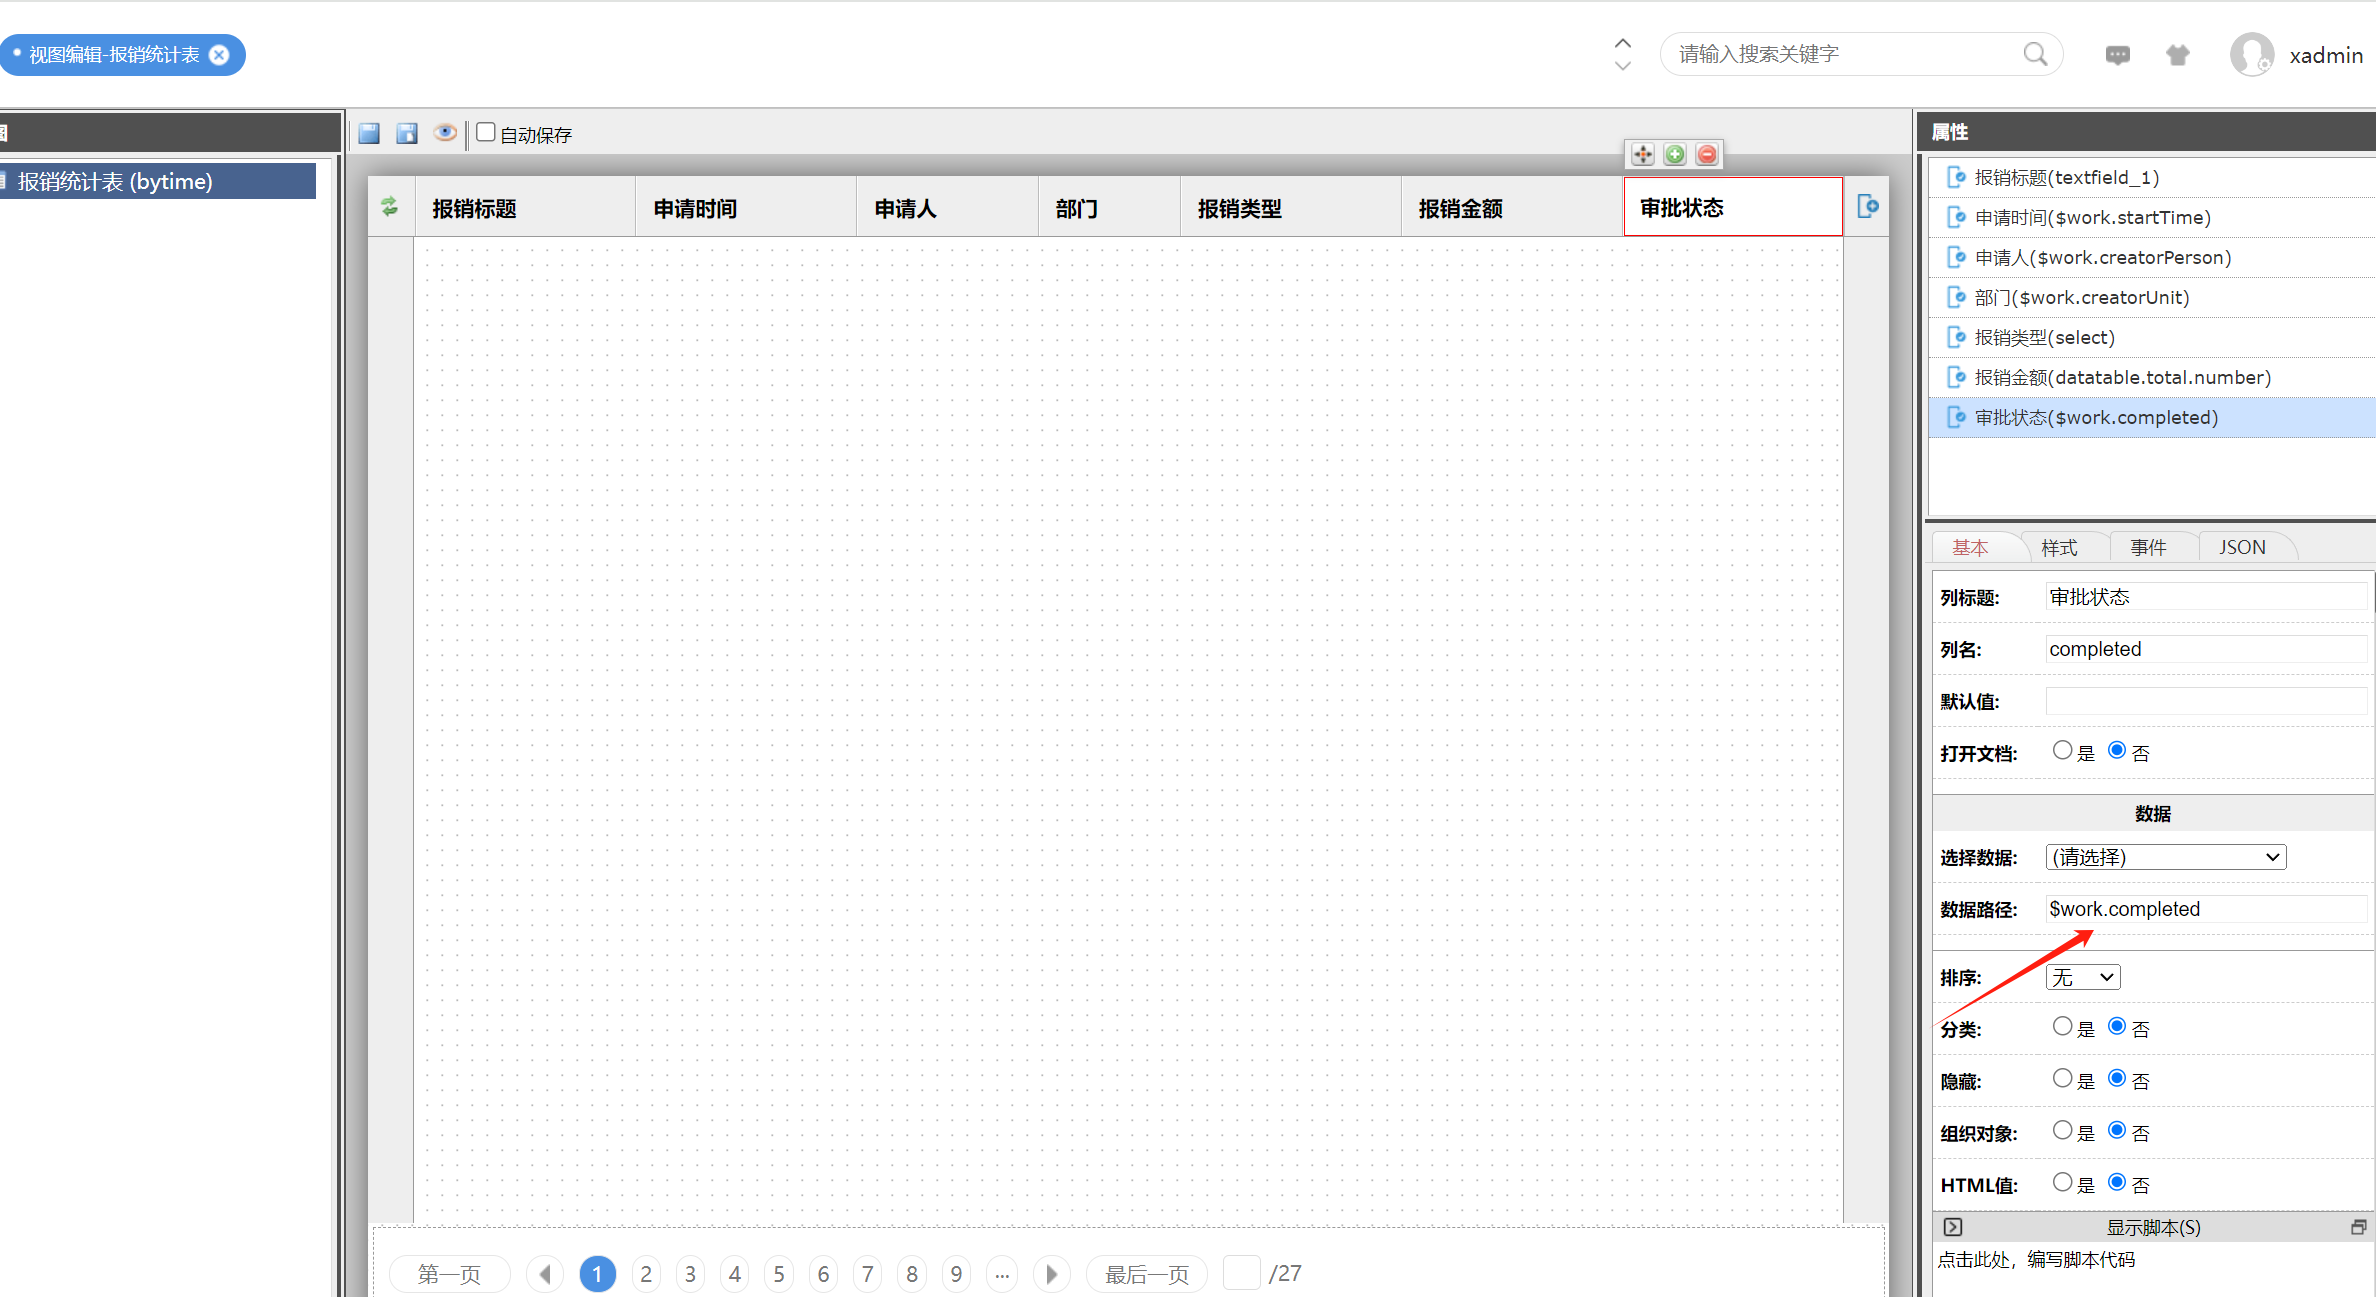Viewport: 2376px width, 1297px height.
Task: Open the message chat bubble icon
Action: pyautogui.click(x=2117, y=55)
